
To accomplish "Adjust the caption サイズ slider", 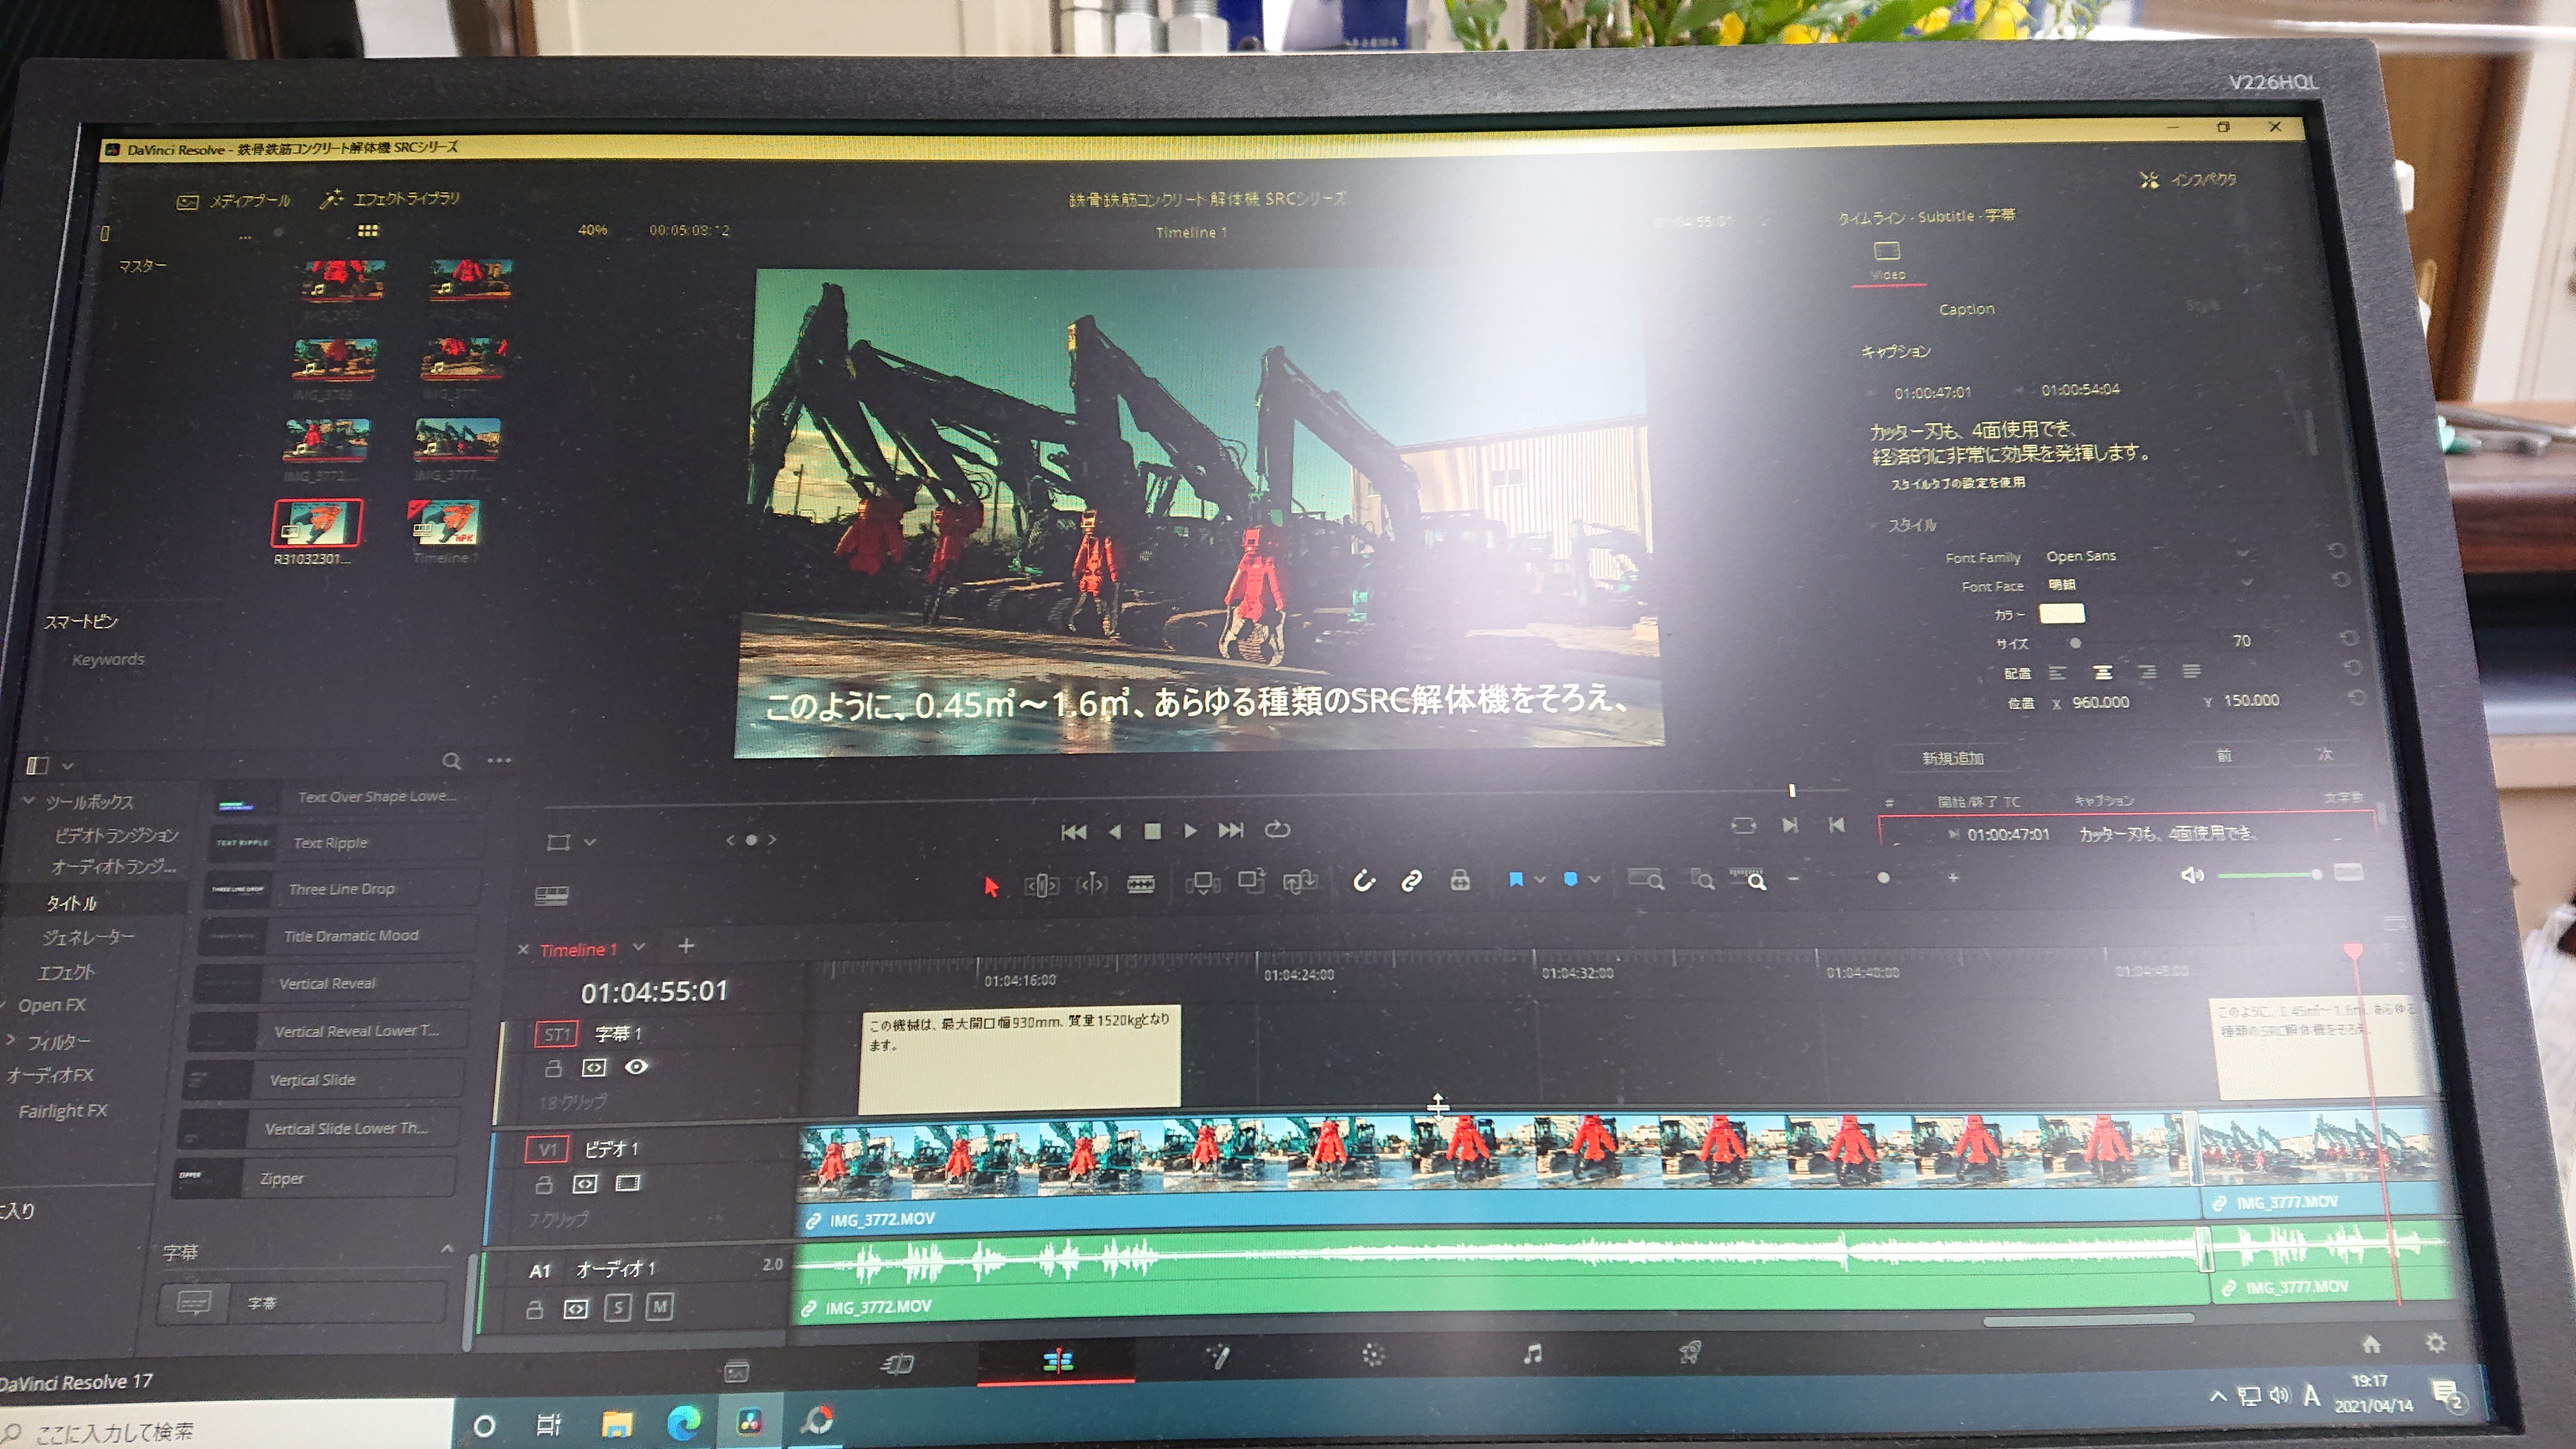I will click(2075, 643).
